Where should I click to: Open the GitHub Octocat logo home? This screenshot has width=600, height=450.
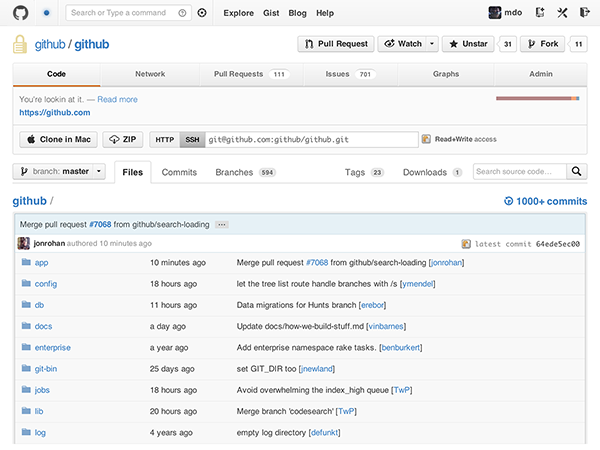pos(21,13)
